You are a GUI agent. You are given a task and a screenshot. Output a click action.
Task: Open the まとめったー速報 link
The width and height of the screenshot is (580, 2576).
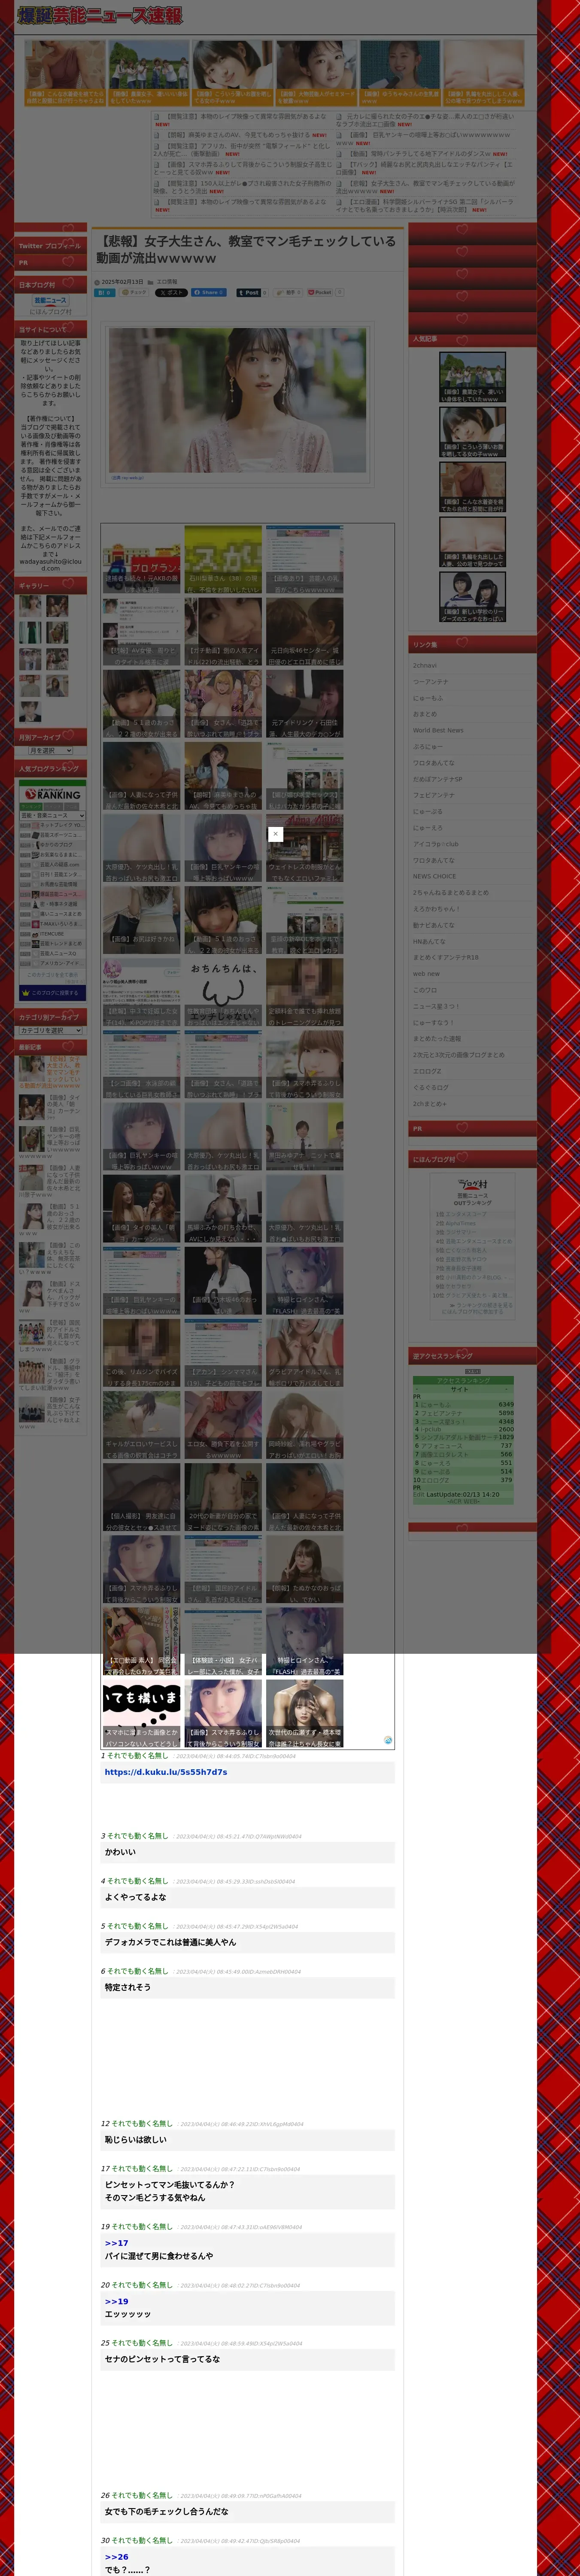click(437, 1038)
